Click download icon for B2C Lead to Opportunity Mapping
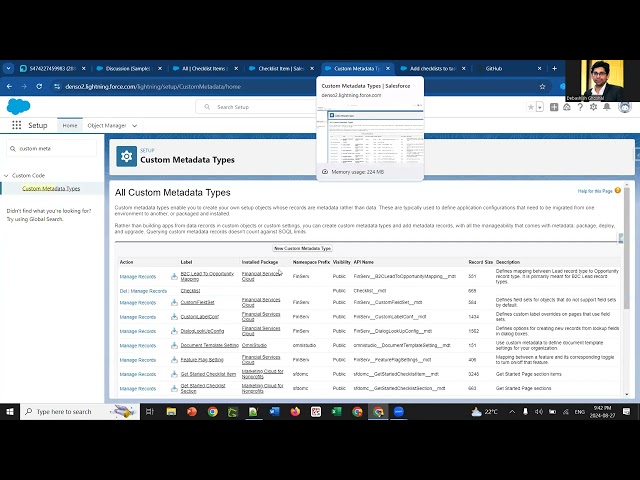Image resolution: width=640 pixels, height=480 pixels. click(174, 276)
